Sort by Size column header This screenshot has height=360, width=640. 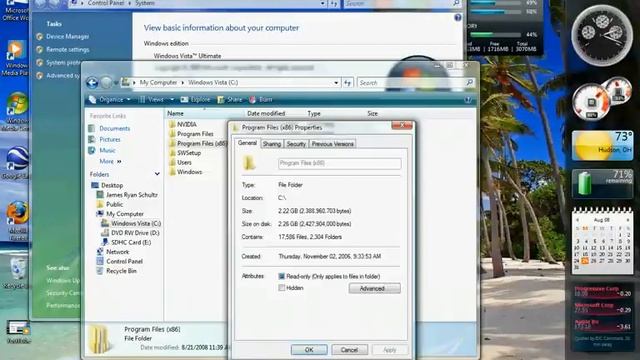(x=372, y=113)
